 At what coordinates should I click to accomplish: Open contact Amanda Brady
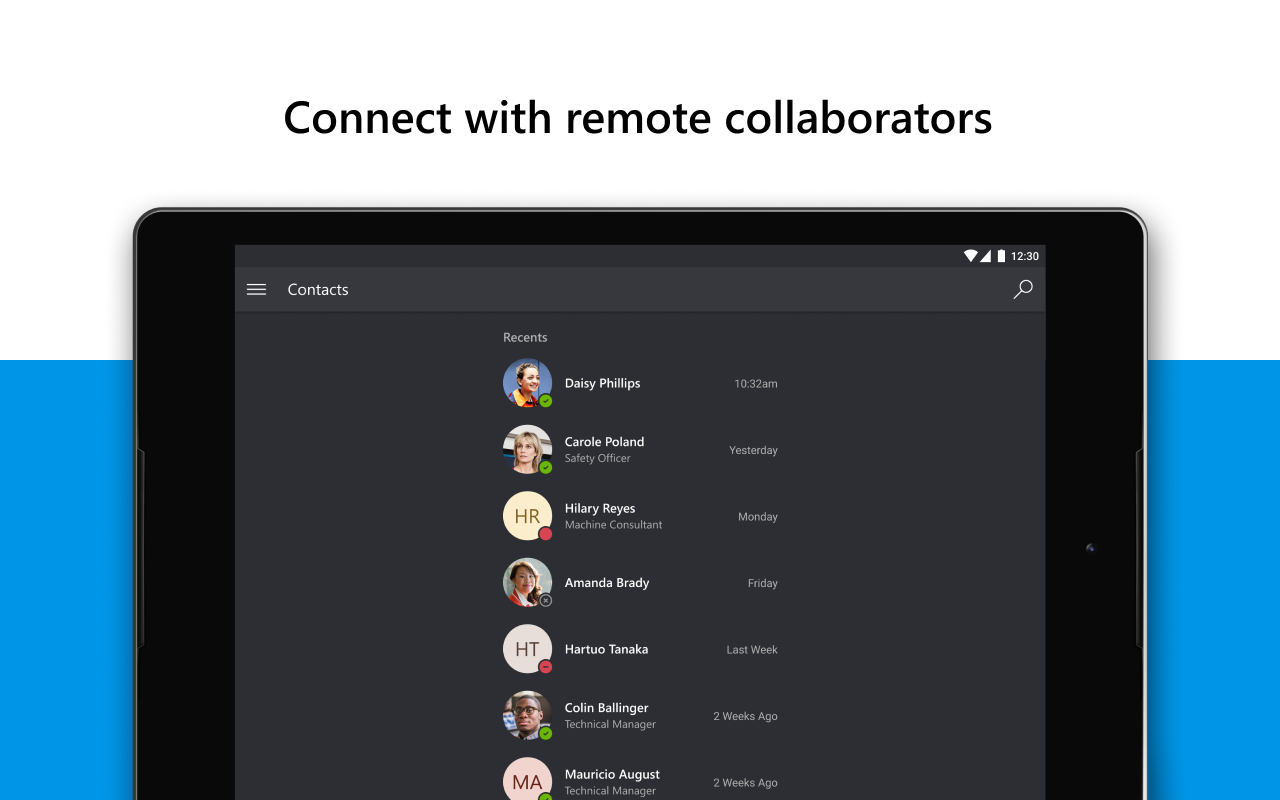640,583
